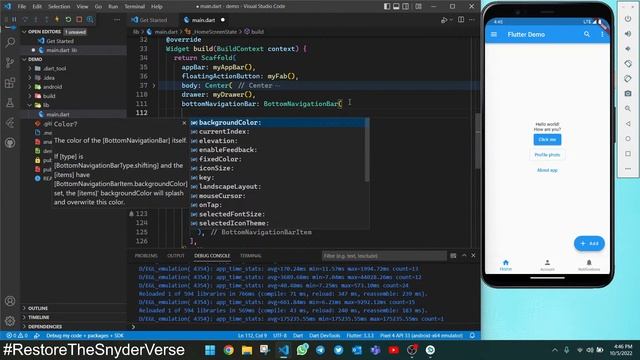Open Accounts icon in activity bar
Viewport: 640px width, 360px height.
click(x=10, y=301)
